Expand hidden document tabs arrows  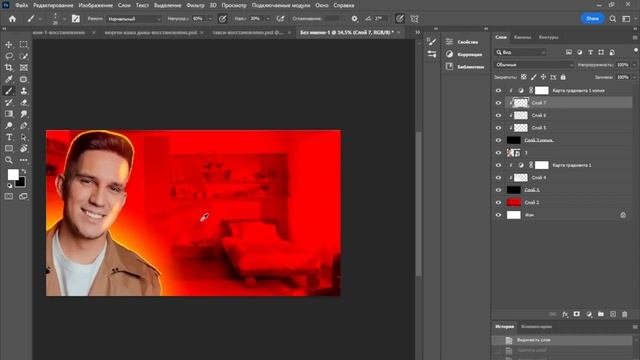(x=417, y=32)
